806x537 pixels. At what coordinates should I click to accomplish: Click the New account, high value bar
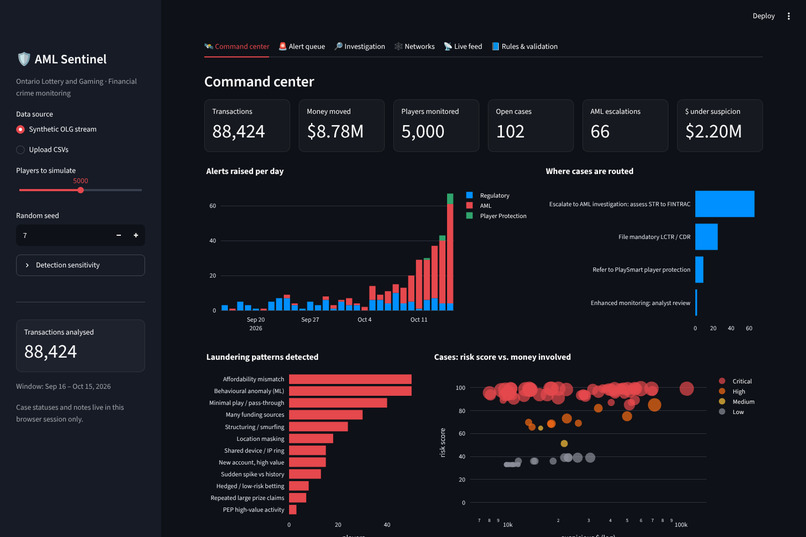click(307, 462)
